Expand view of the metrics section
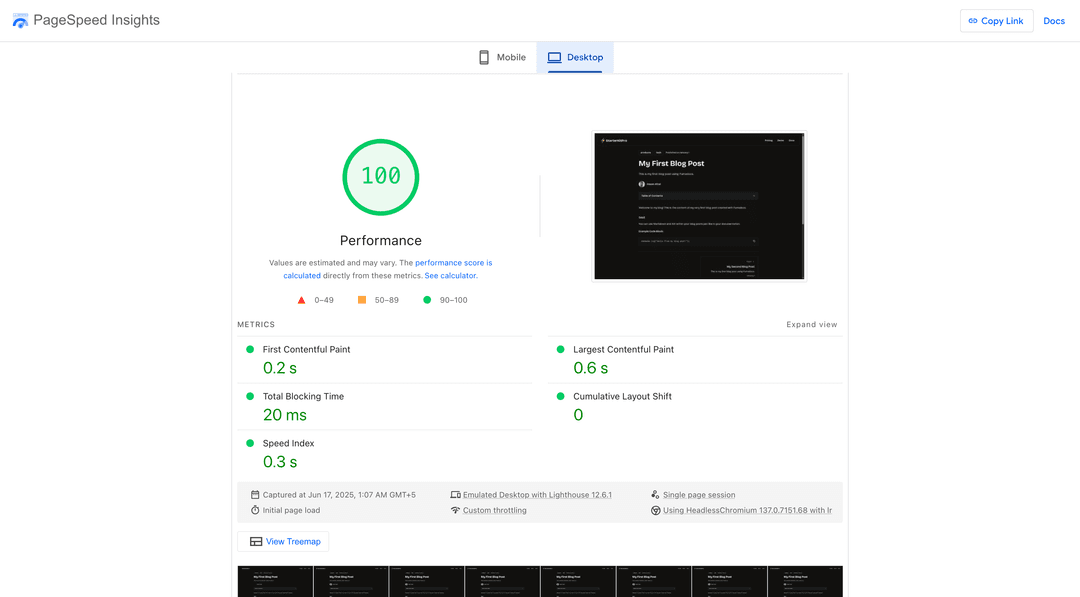The image size is (1080, 597). [811, 324]
